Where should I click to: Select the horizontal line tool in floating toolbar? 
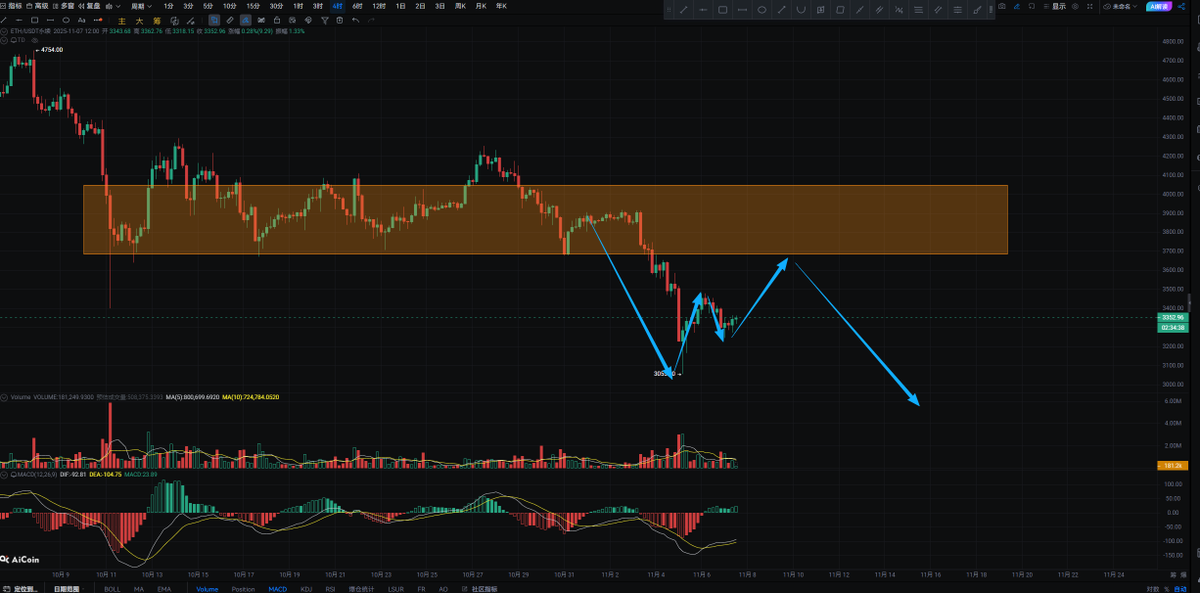click(703, 9)
